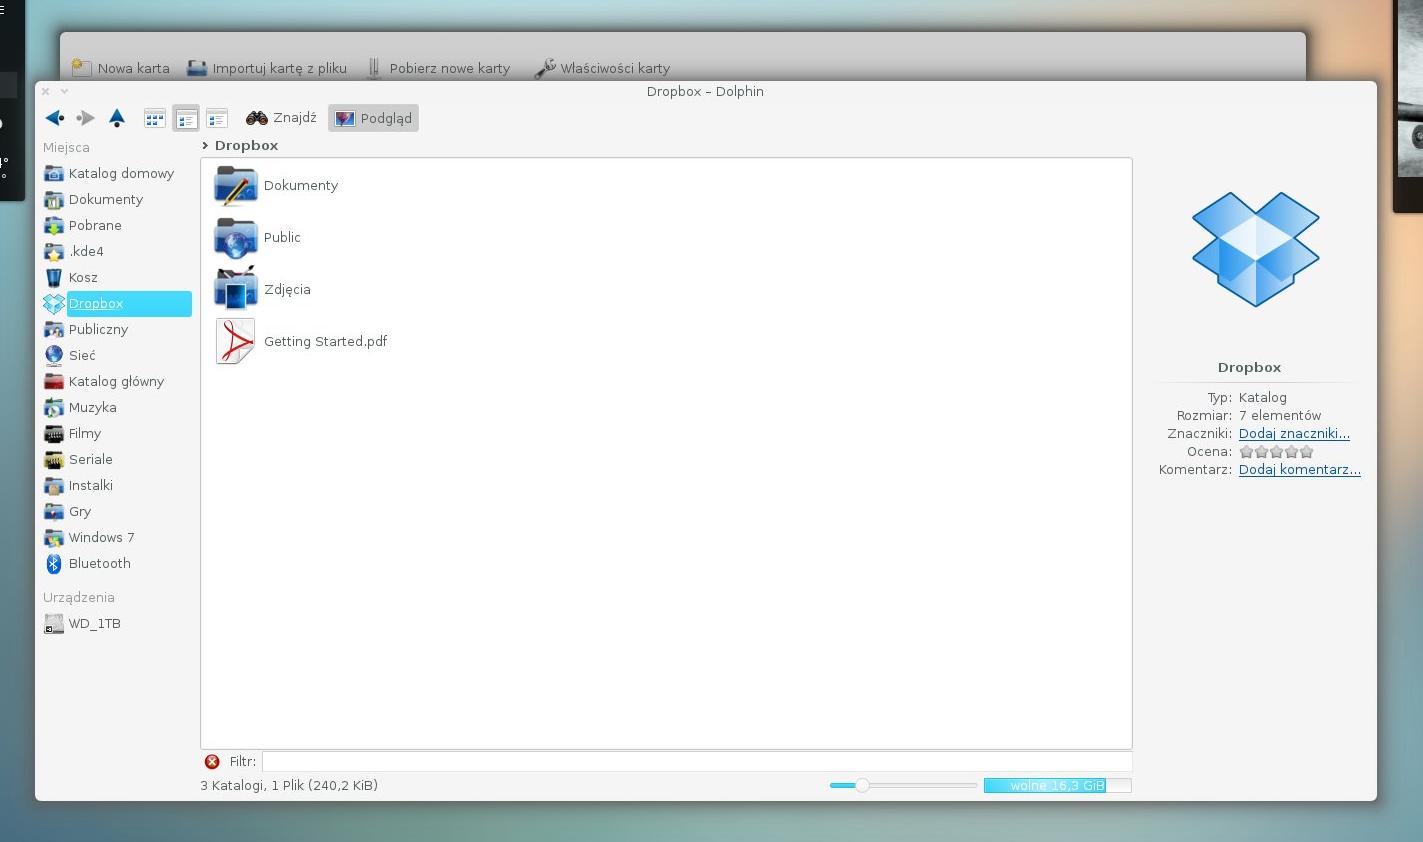This screenshot has width=1423, height=842.
Task: Click the Dodaj znaczniki link
Action: coord(1294,433)
